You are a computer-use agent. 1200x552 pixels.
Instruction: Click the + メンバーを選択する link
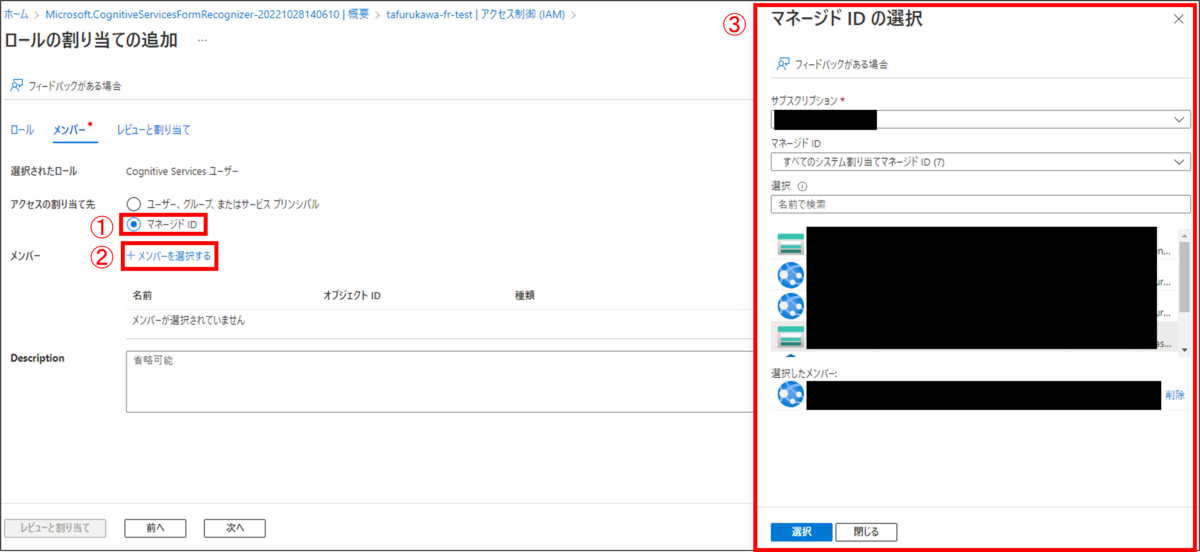pos(169,257)
